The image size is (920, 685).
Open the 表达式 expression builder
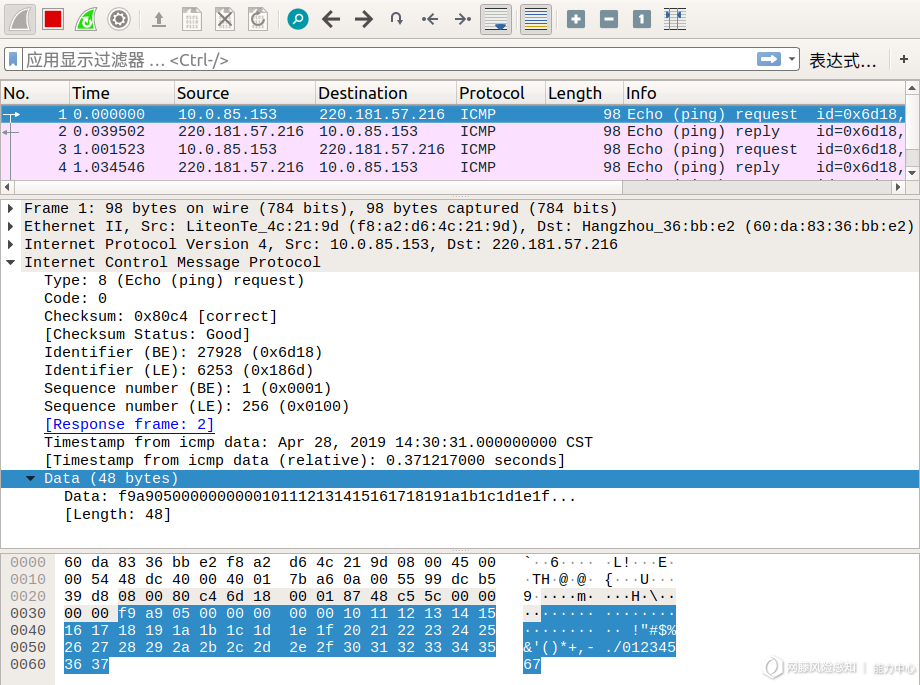(x=843, y=60)
